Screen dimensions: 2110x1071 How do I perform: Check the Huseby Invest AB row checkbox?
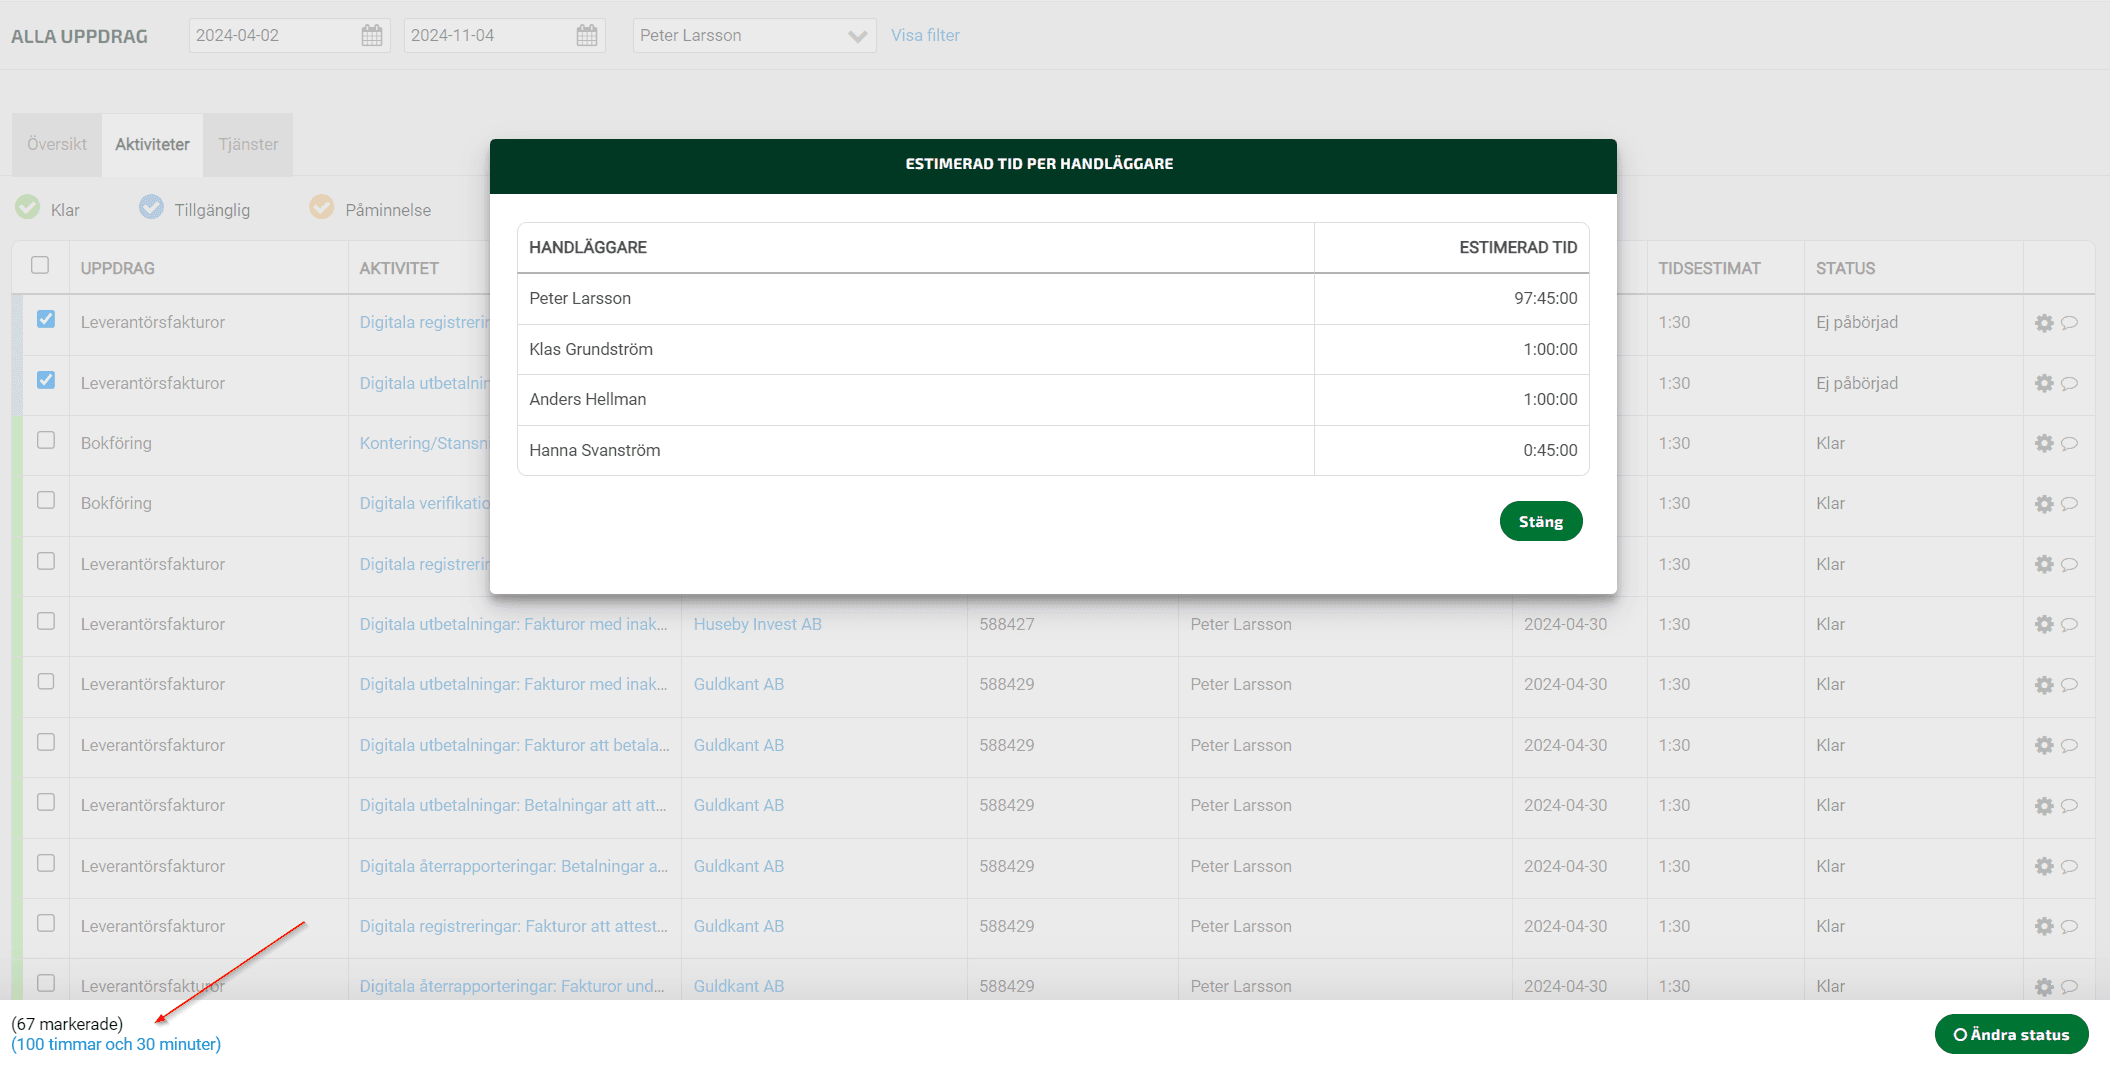[x=46, y=621]
